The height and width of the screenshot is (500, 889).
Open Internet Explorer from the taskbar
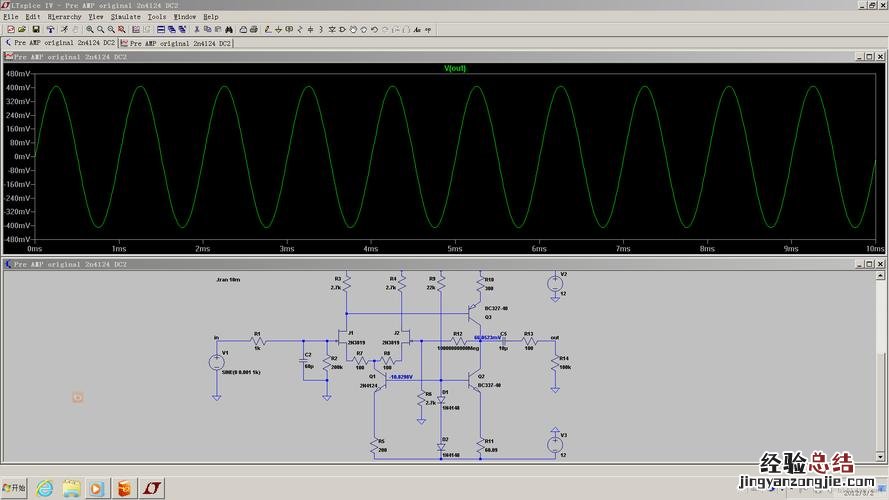click(x=45, y=488)
